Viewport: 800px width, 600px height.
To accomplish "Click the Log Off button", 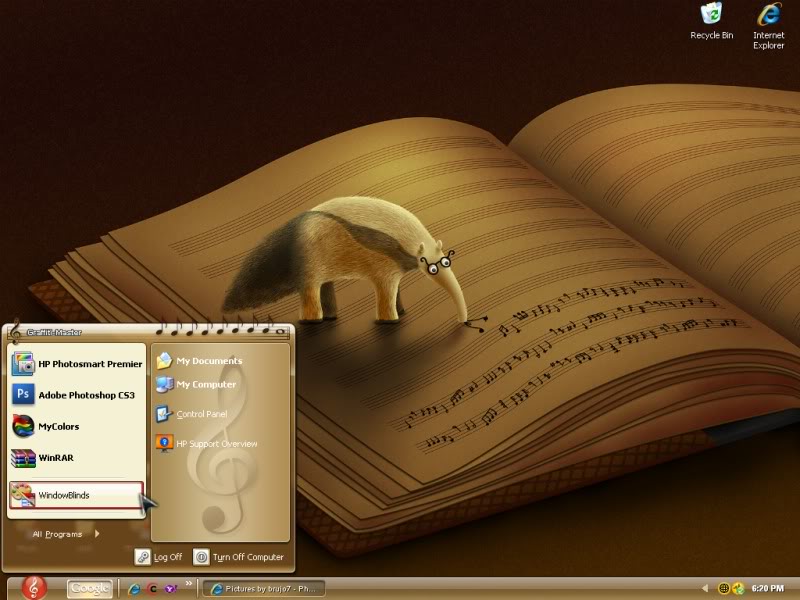I will 159,557.
